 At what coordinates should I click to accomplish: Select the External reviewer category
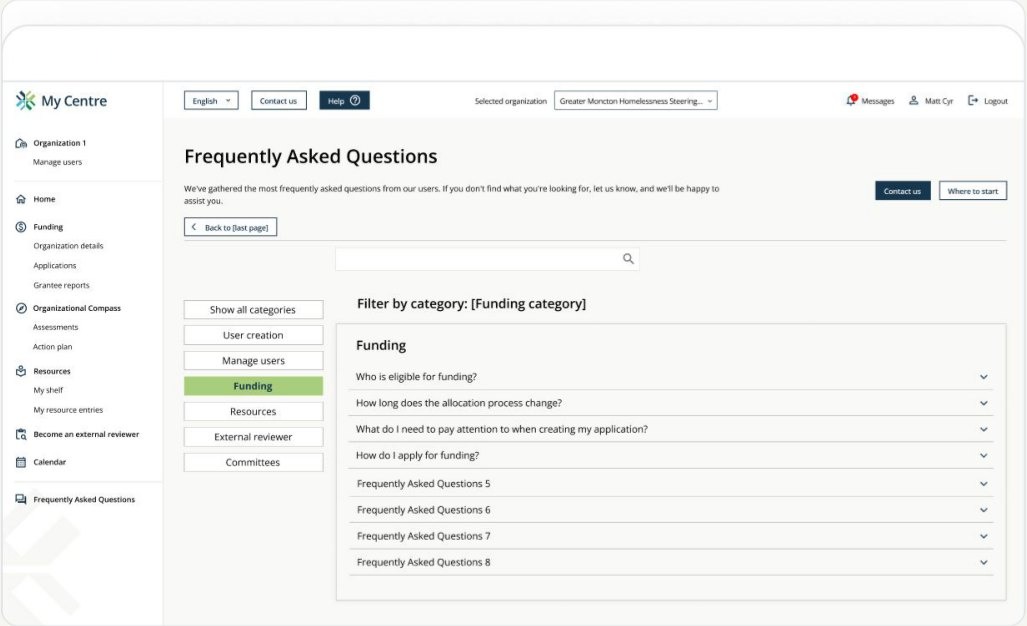[x=253, y=437]
